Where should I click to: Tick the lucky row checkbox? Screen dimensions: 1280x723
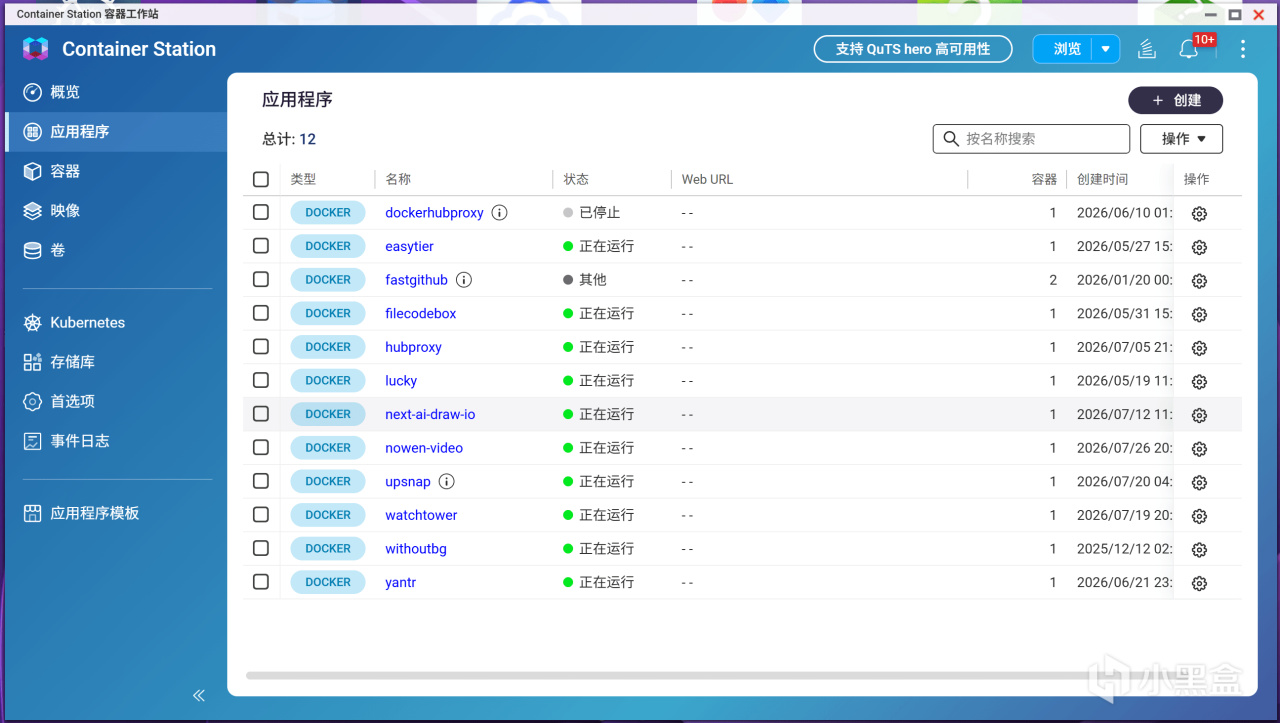[261, 380]
